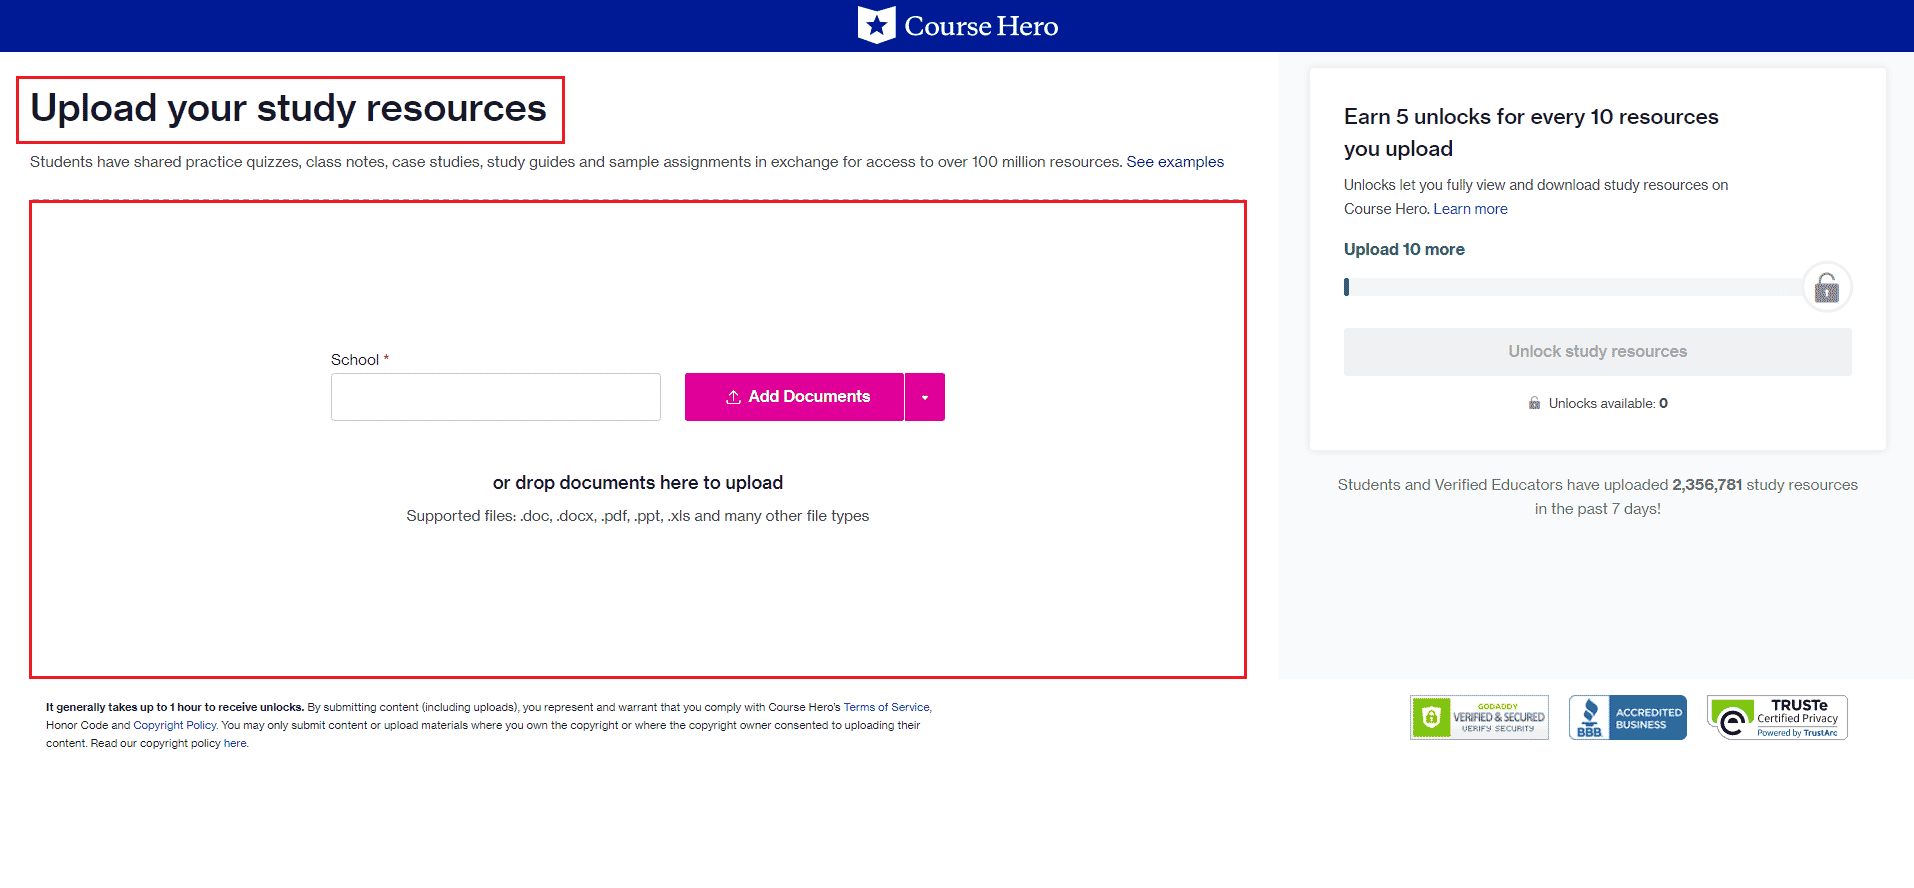Expand the Add Documents dropdown arrow

tap(925, 397)
